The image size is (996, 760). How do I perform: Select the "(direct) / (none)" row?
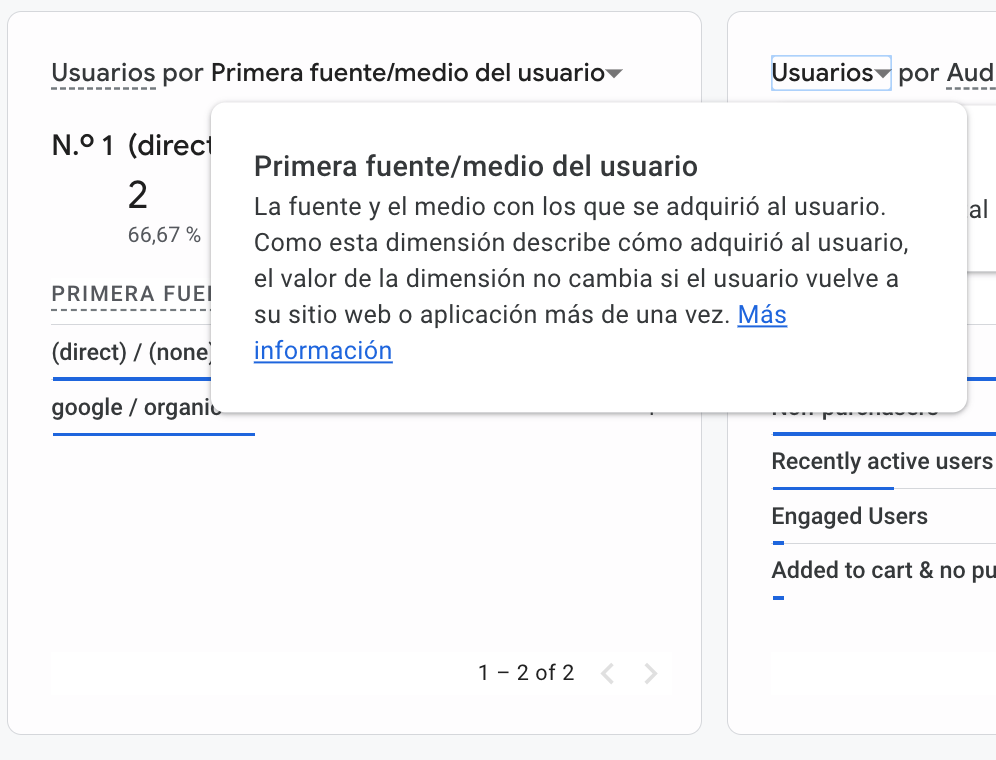130,352
